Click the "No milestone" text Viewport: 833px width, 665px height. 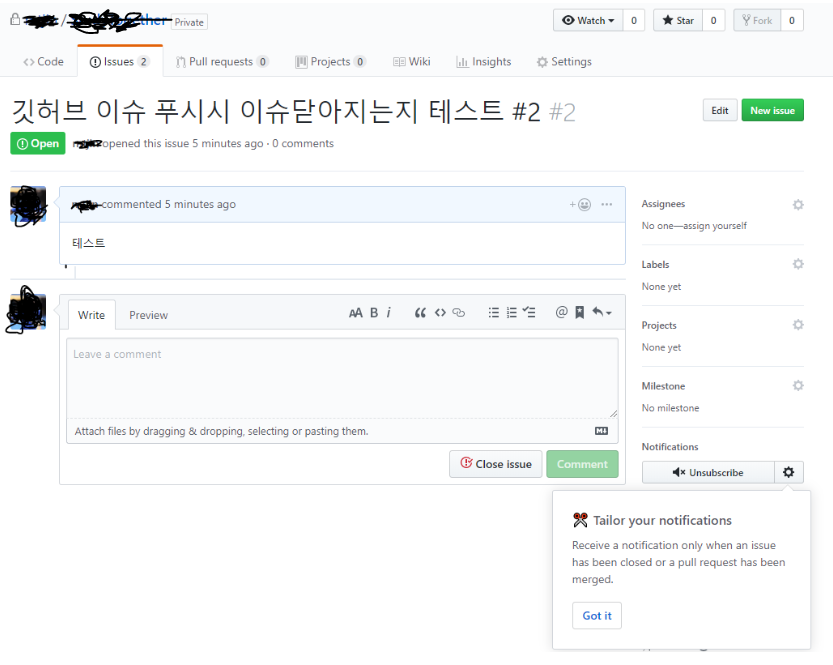point(670,408)
